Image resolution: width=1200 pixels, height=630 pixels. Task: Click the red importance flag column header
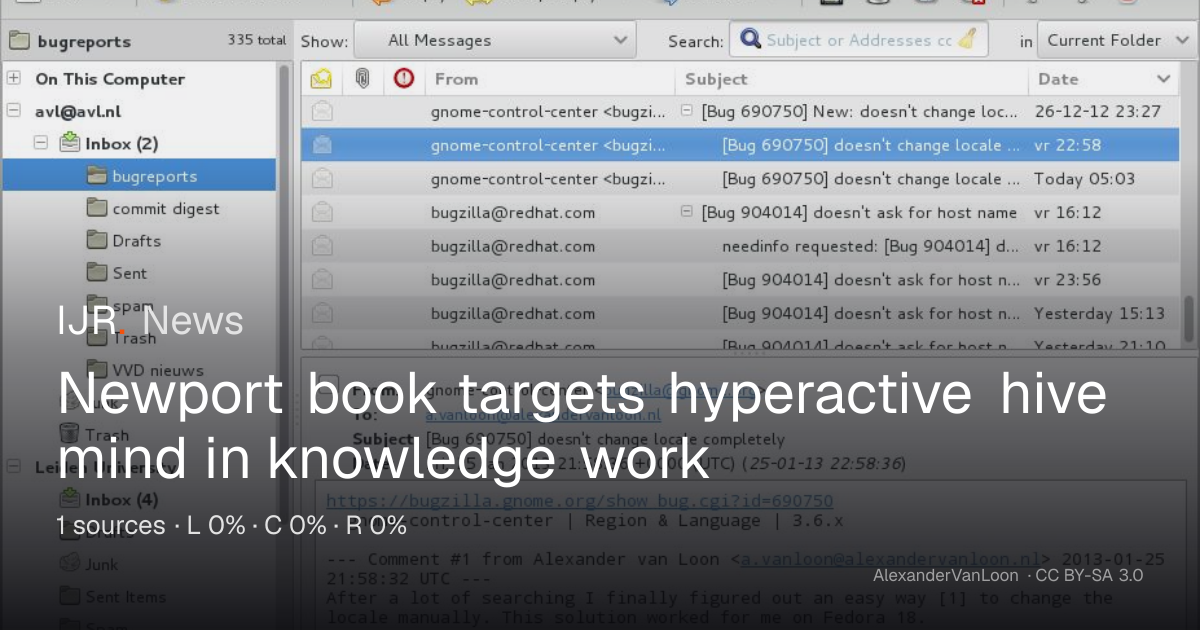tap(404, 78)
